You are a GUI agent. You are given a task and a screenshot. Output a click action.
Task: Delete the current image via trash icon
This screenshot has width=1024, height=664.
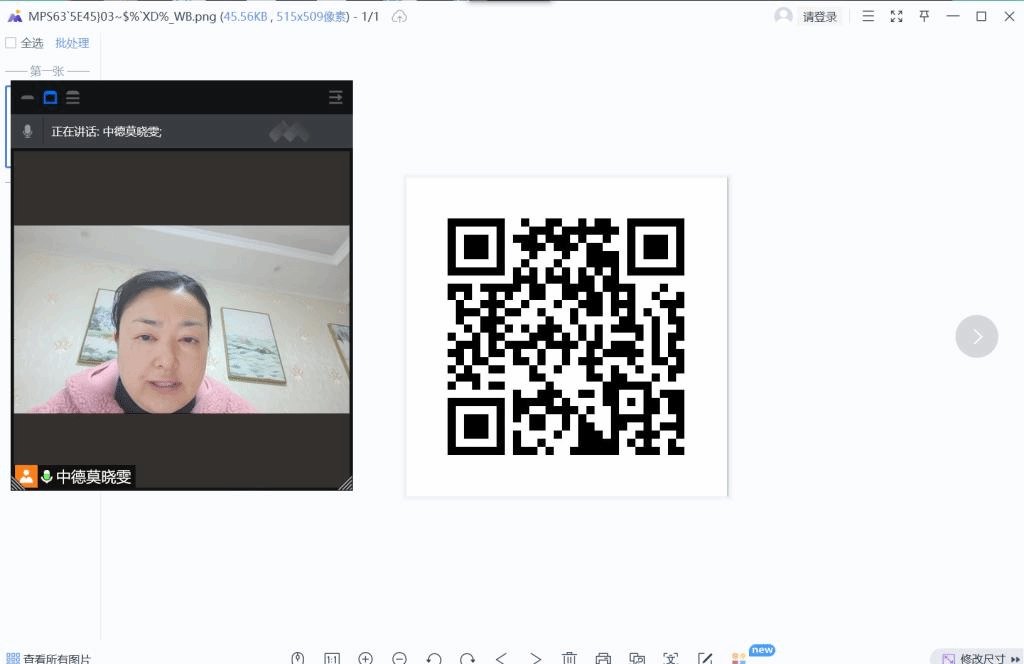click(x=569, y=658)
